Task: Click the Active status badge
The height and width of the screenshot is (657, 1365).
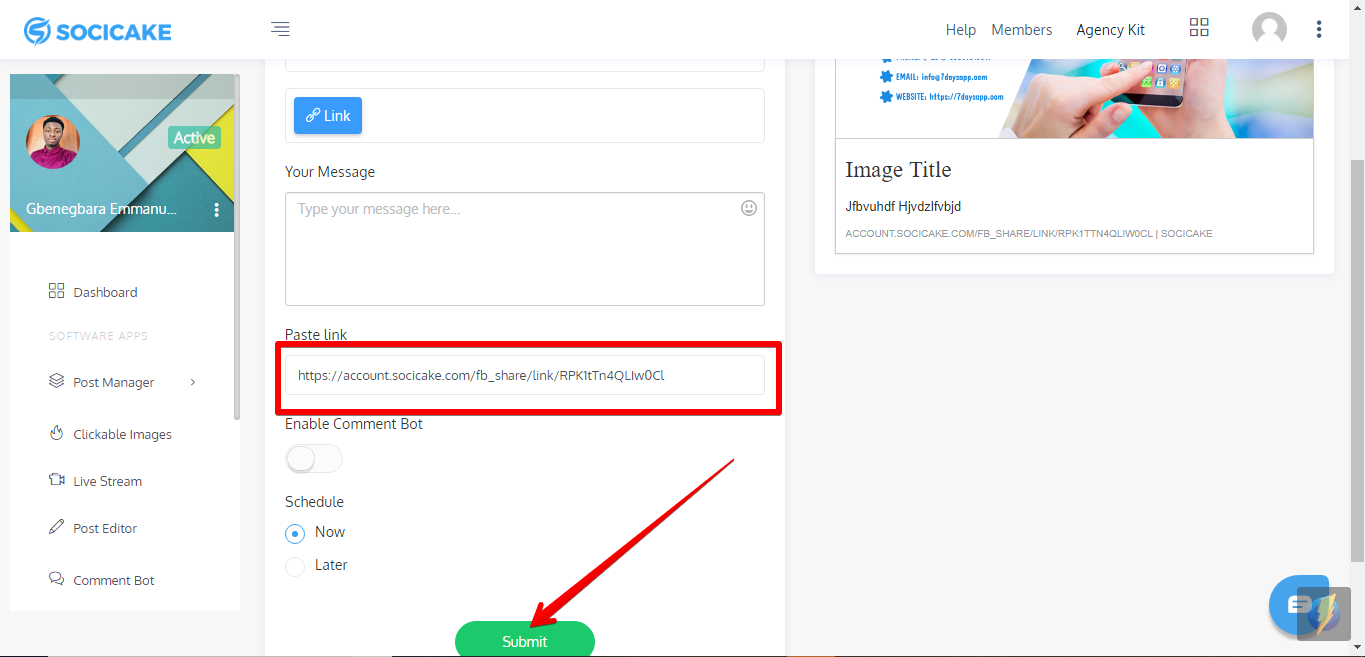Action: [x=194, y=138]
